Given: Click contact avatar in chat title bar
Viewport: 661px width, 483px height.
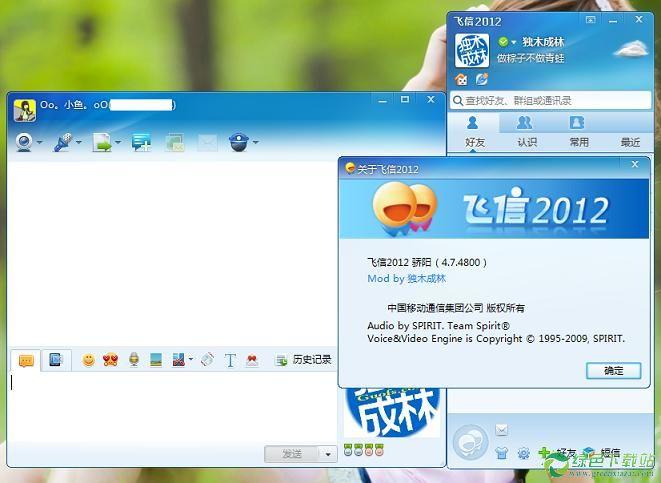Looking at the screenshot, I should (x=24, y=110).
